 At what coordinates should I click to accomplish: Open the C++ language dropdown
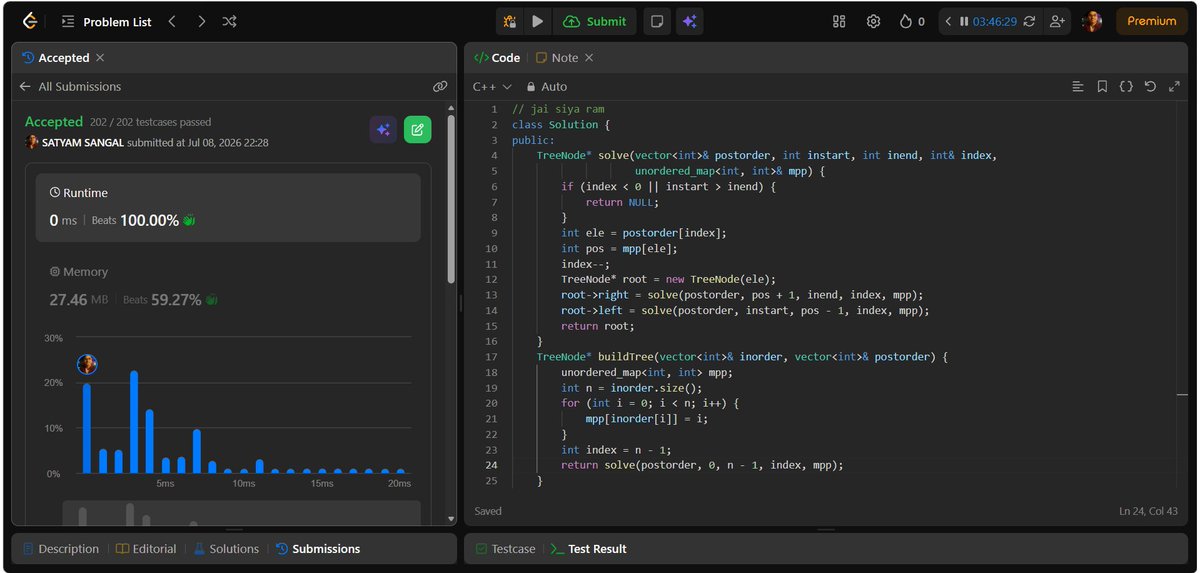(492, 87)
